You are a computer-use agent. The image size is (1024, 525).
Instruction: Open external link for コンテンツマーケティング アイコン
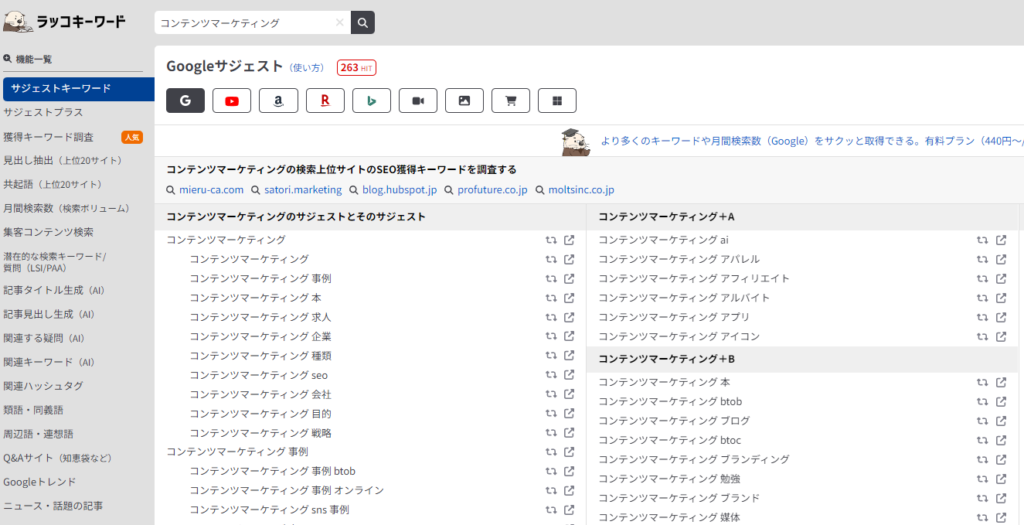click(x=1000, y=336)
